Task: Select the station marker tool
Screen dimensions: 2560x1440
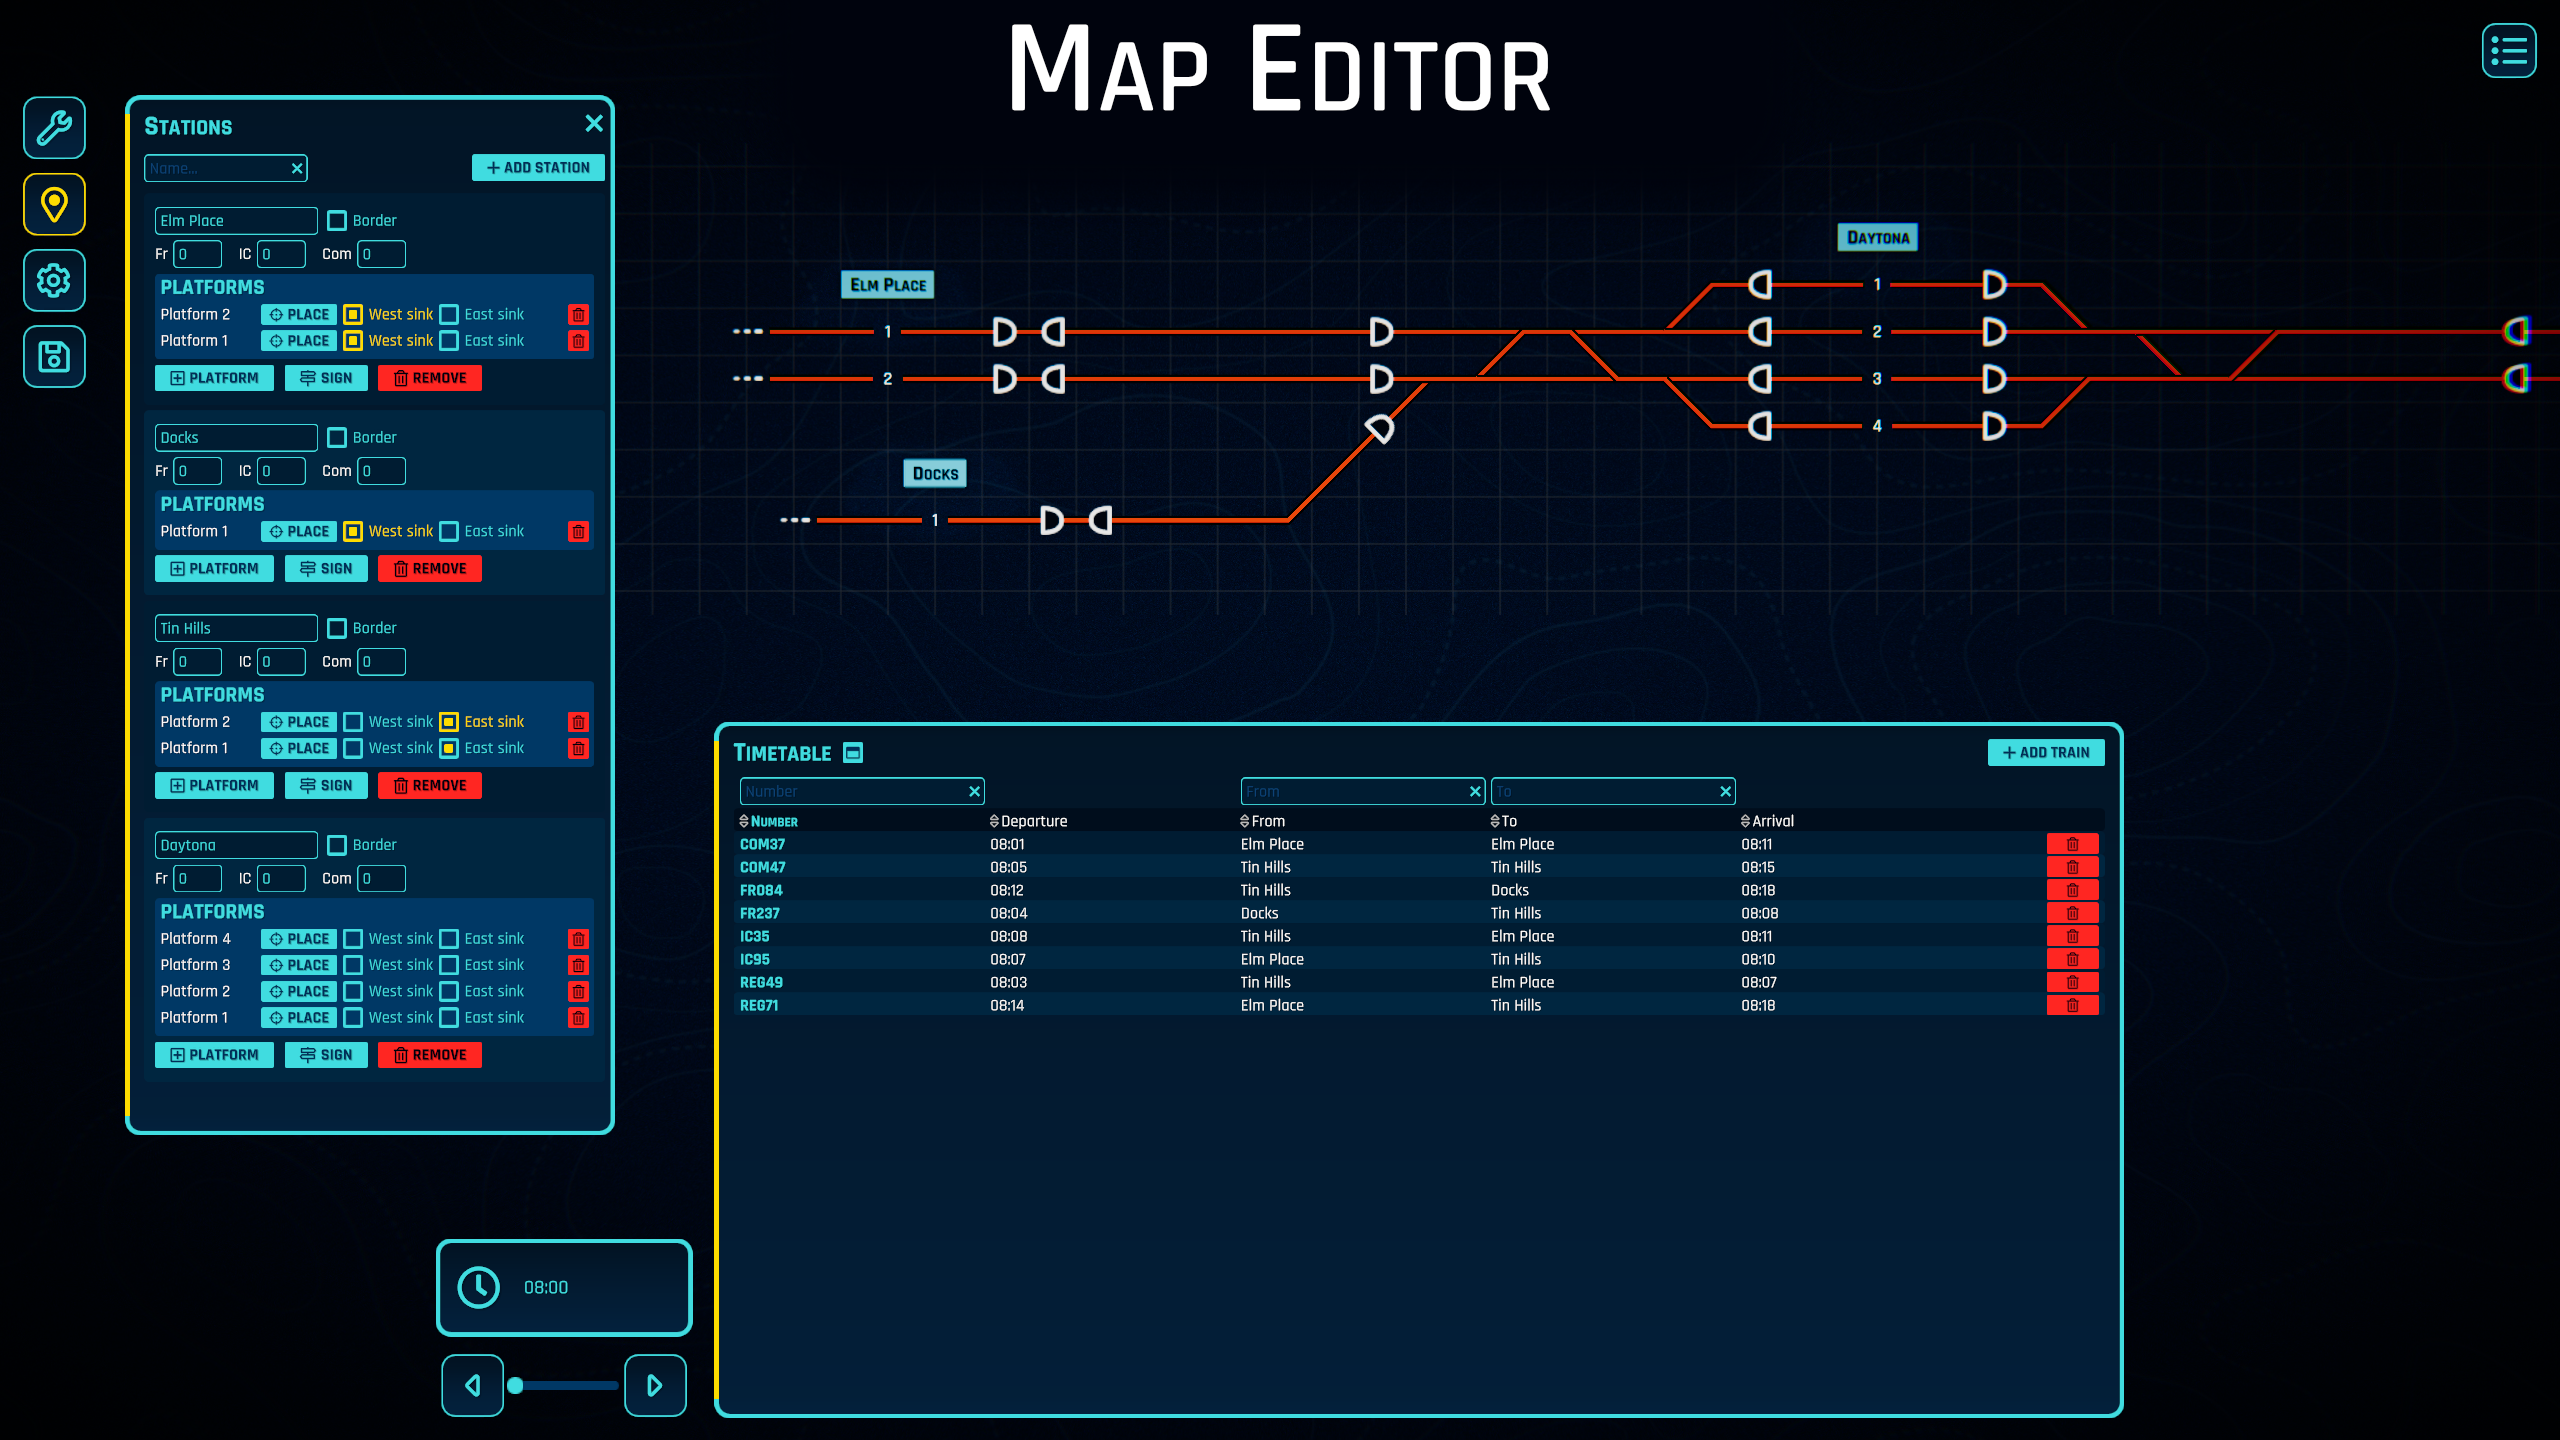Action: (53, 204)
